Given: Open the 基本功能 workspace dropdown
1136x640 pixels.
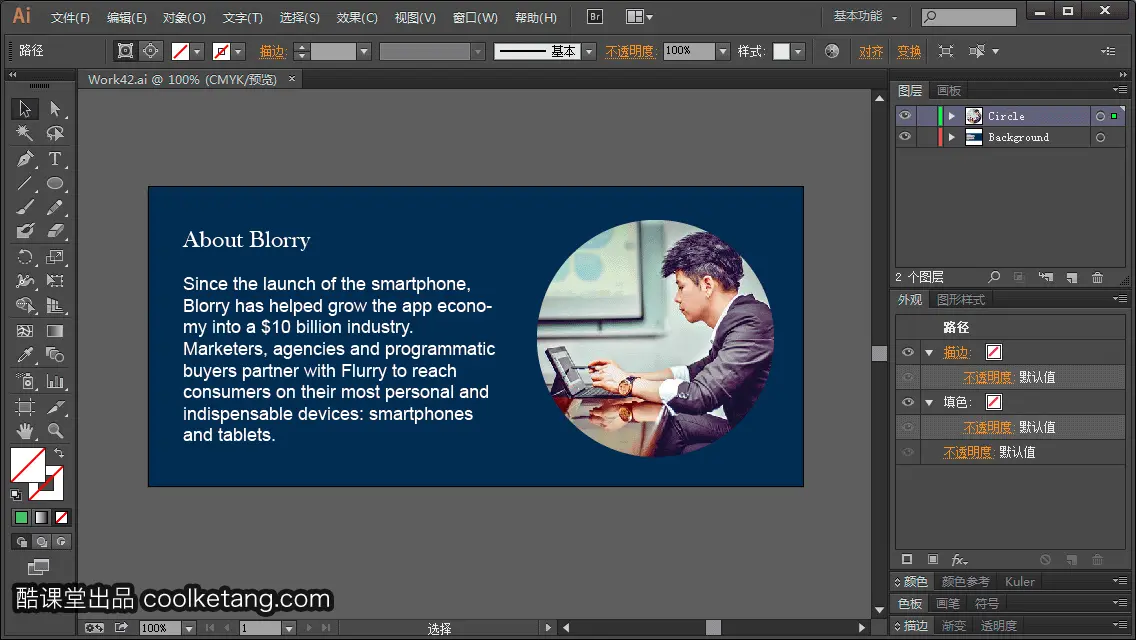Looking at the screenshot, I should 866,16.
